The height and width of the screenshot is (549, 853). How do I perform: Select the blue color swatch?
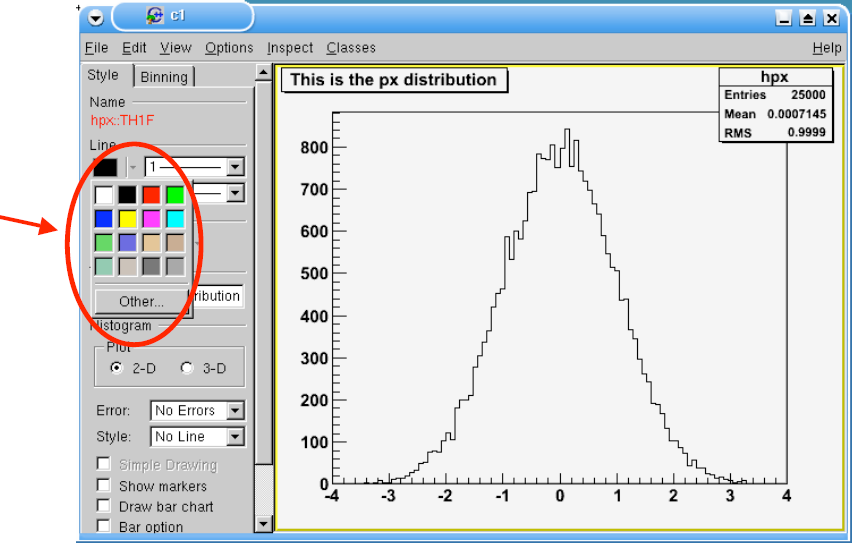click(103, 219)
